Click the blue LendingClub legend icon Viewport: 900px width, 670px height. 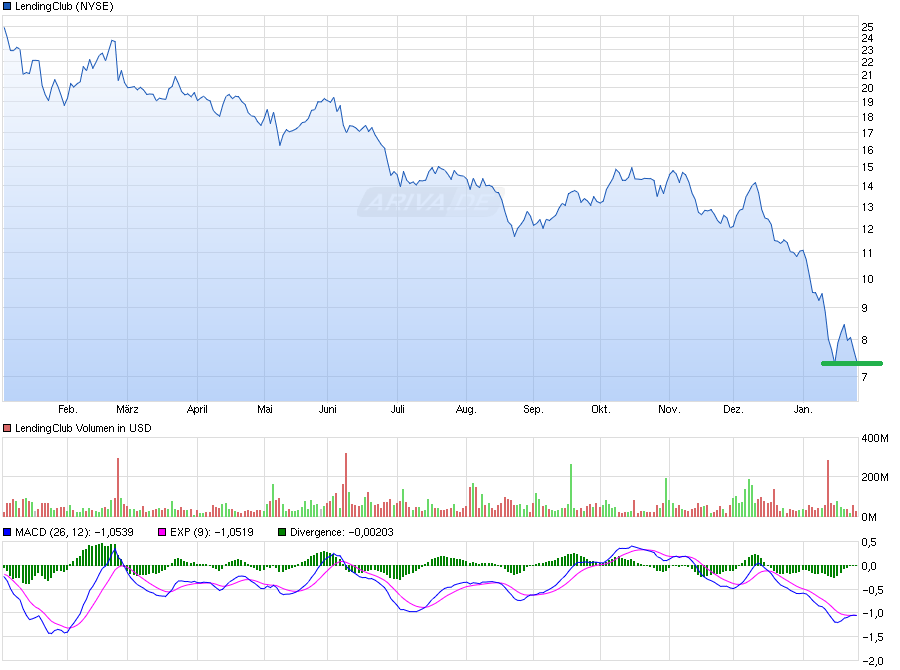[x=8, y=7]
